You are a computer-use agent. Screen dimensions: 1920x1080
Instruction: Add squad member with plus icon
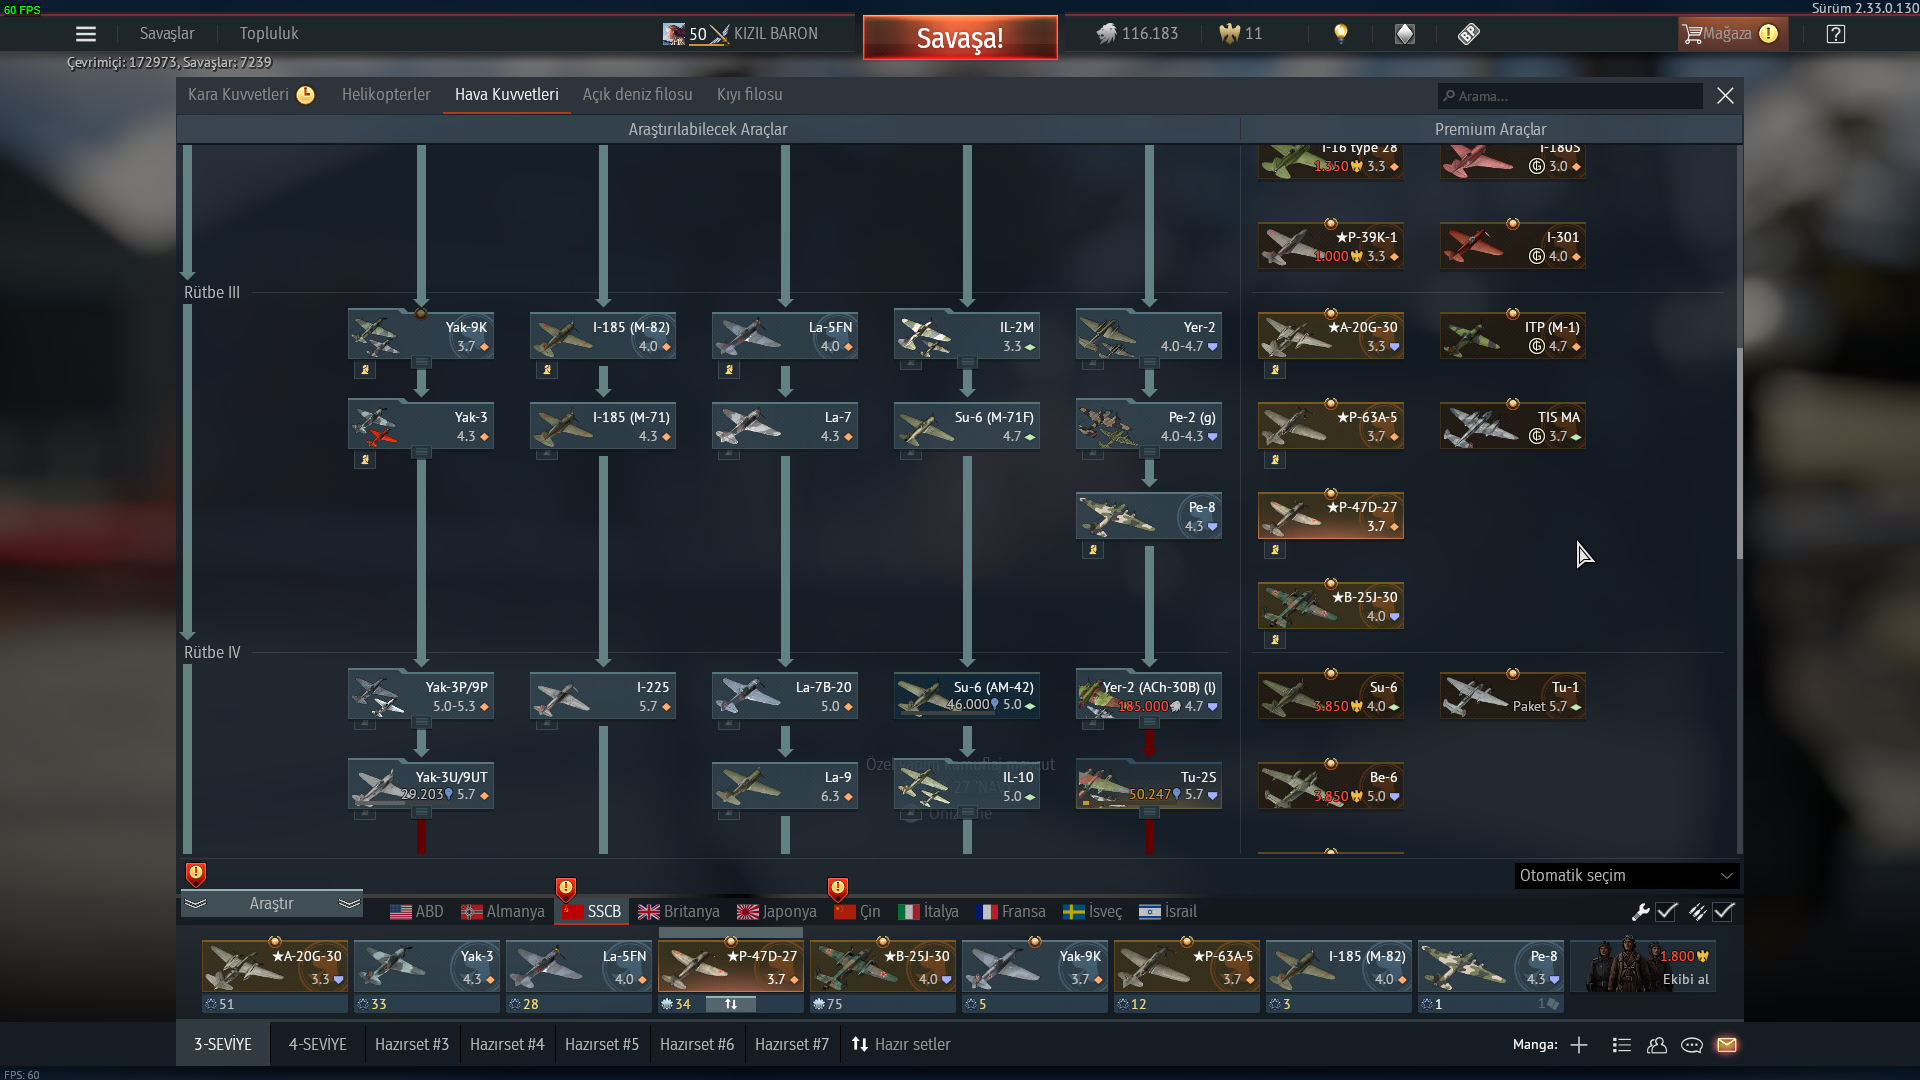[1579, 1045]
